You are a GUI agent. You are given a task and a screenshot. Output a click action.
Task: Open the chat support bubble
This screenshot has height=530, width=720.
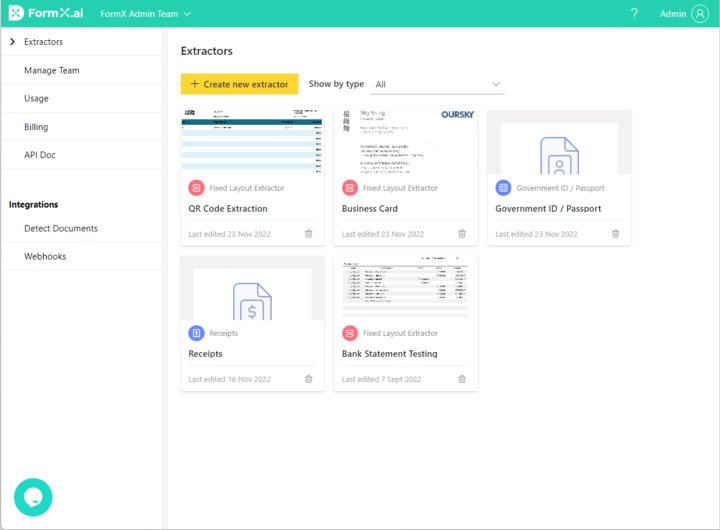(33, 497)
